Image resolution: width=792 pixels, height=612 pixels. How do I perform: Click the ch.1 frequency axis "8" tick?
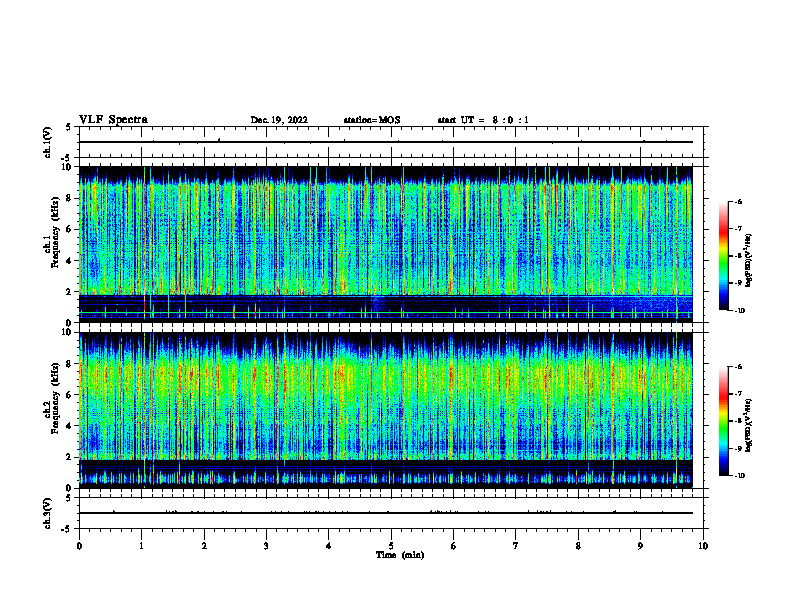click(69, 198)
